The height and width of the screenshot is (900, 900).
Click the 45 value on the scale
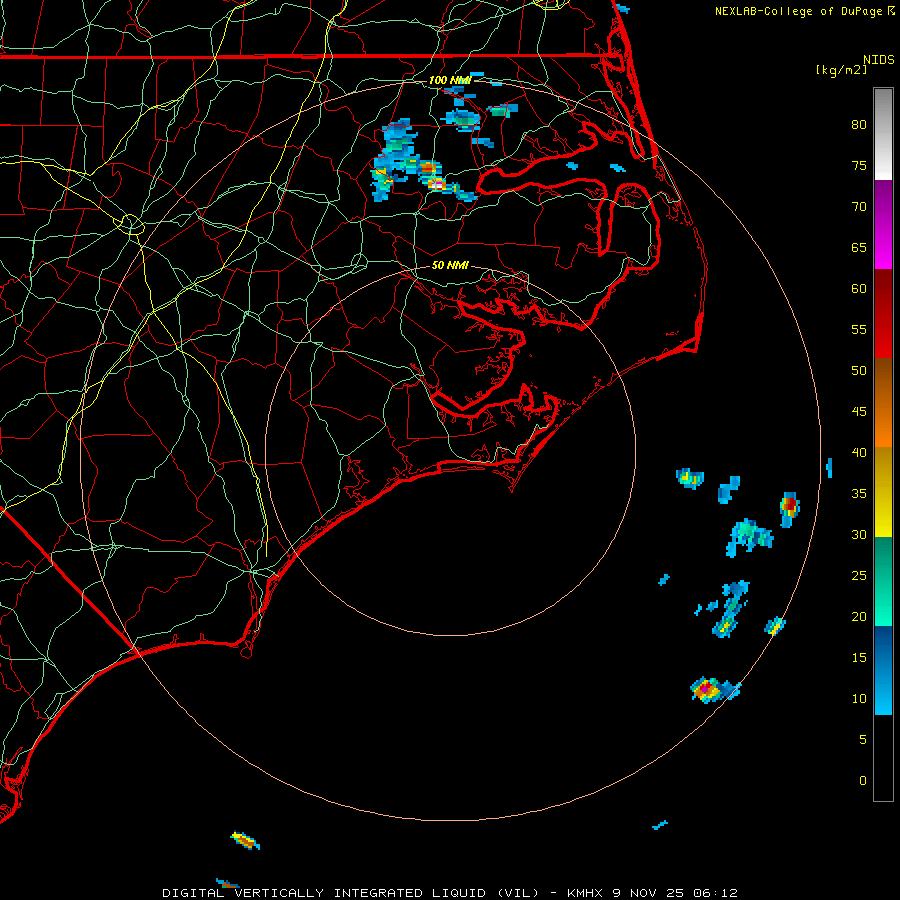click(859, 412)
